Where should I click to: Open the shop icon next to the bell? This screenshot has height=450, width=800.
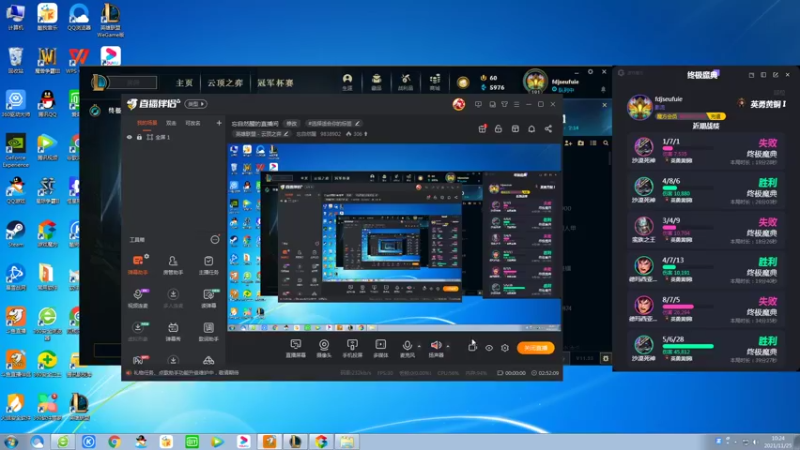coord(515,129)
